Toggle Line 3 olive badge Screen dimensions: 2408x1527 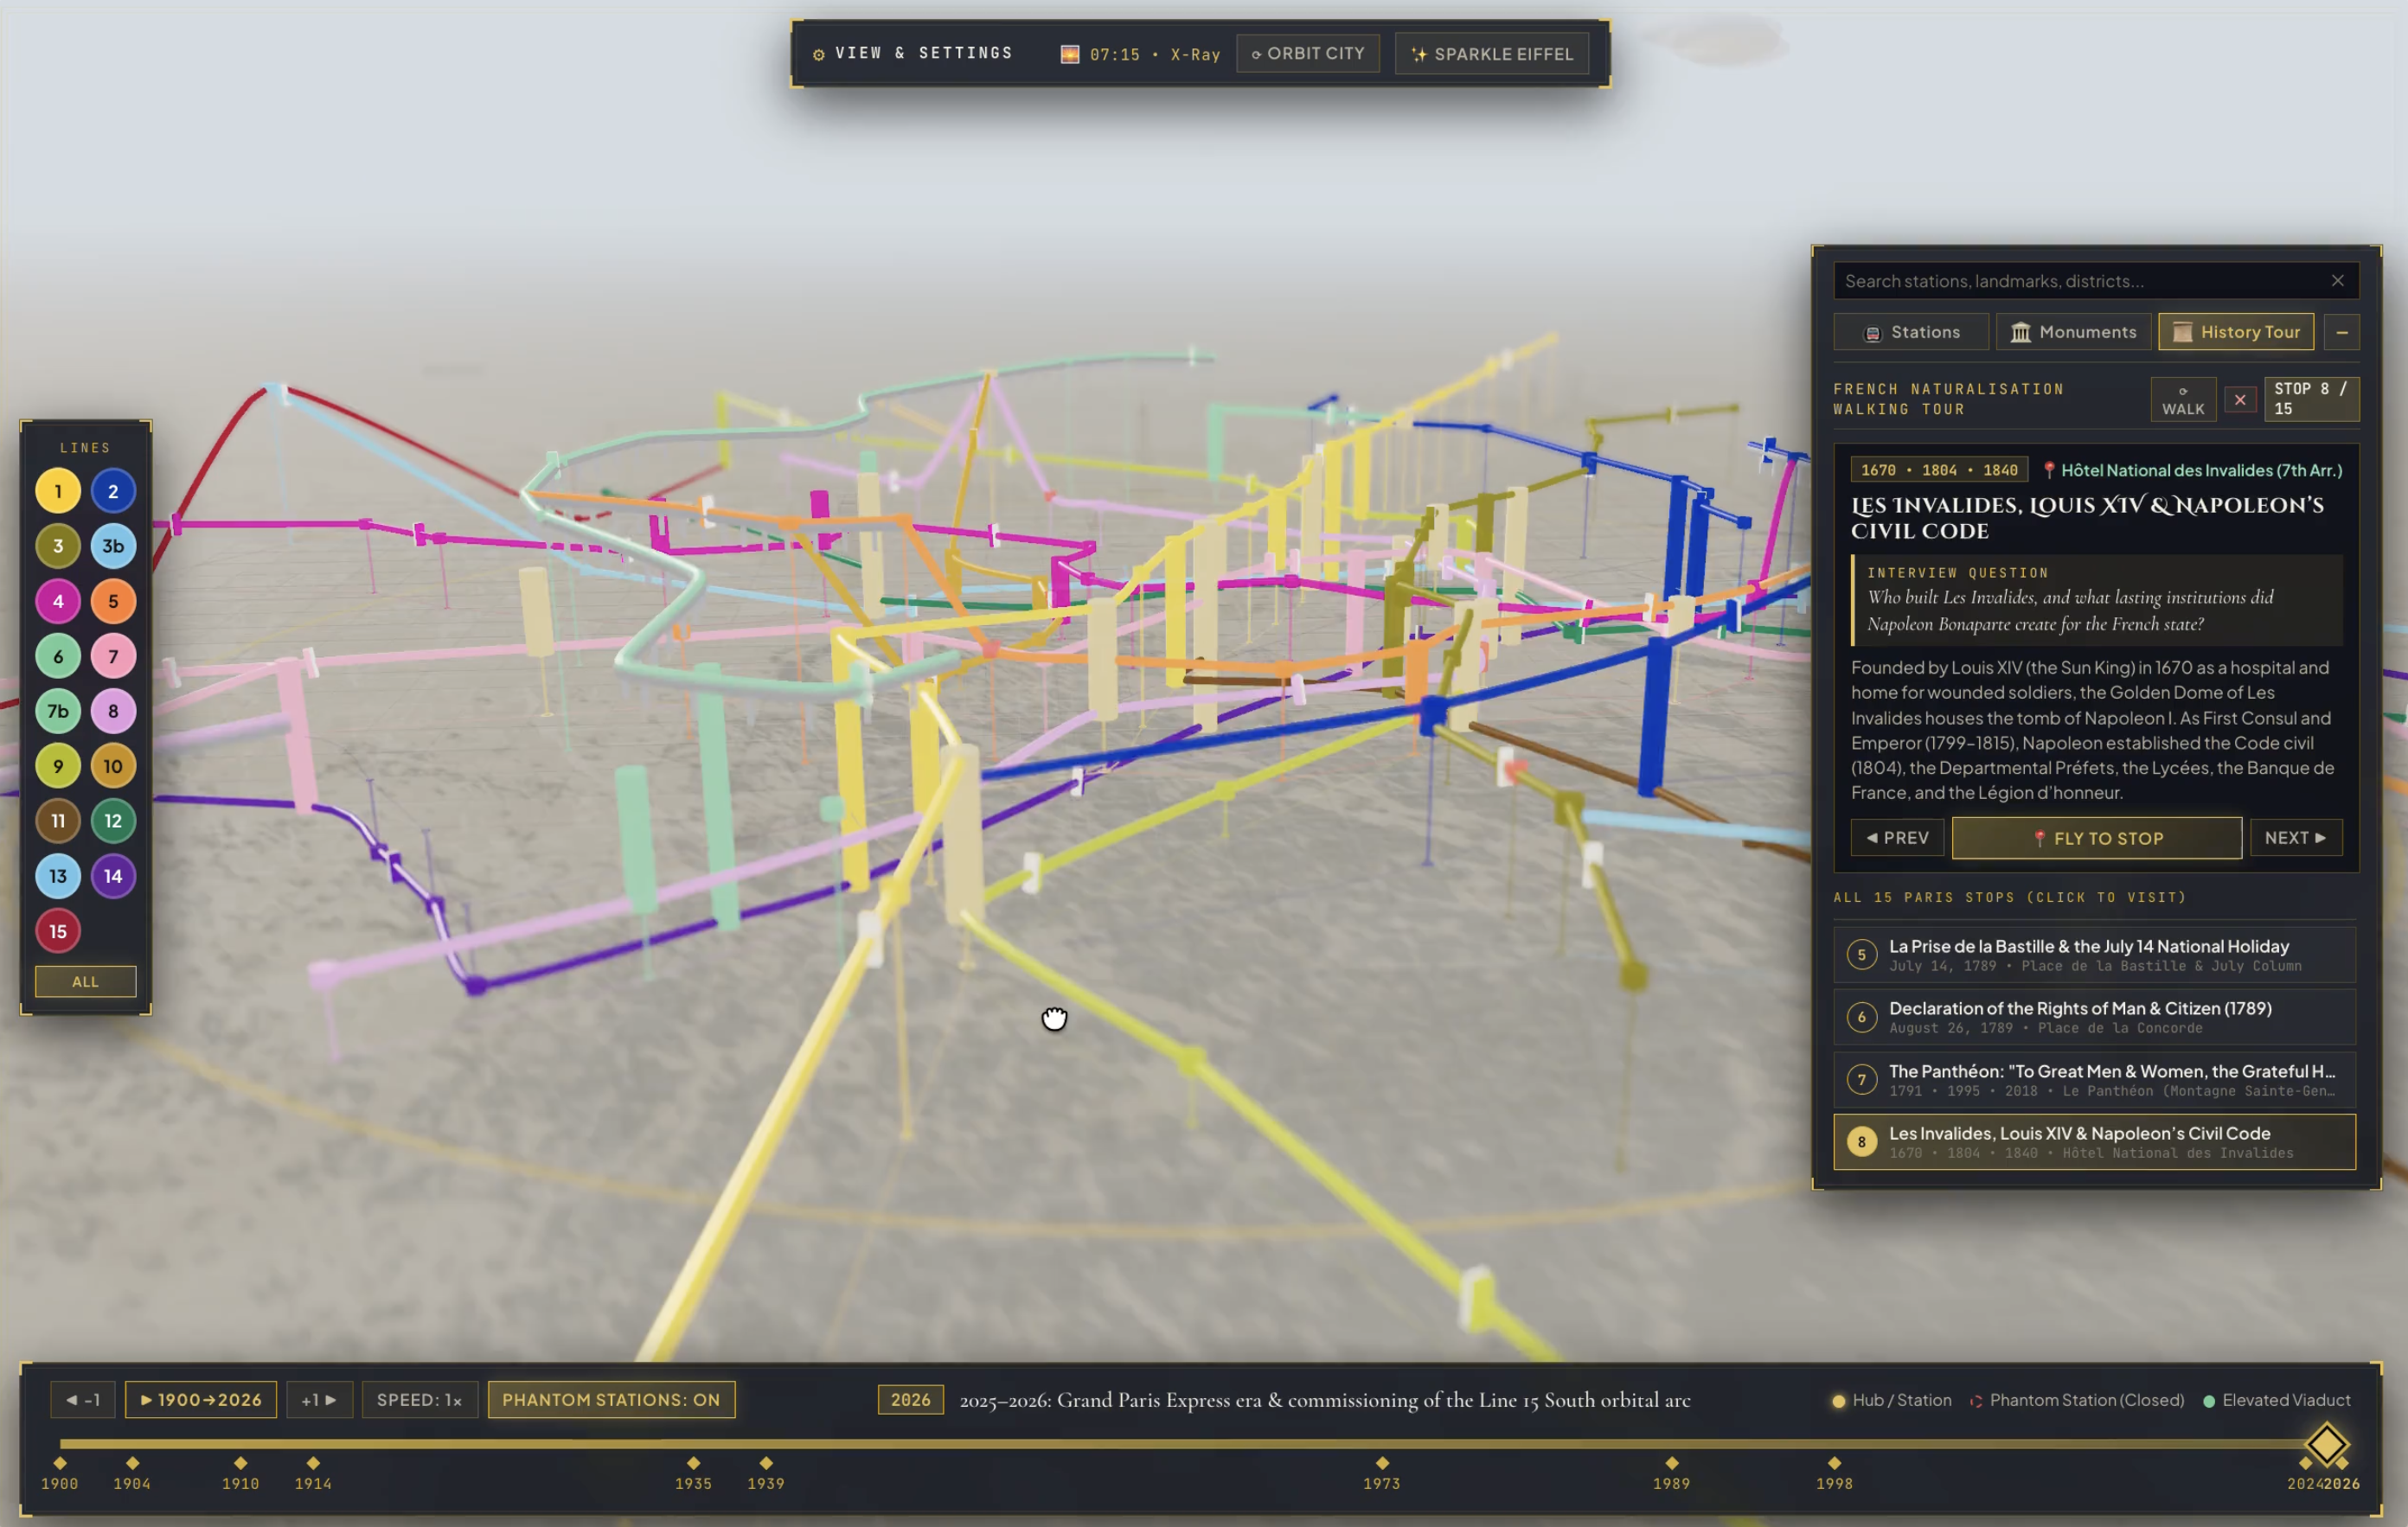[x=58, y=546]
